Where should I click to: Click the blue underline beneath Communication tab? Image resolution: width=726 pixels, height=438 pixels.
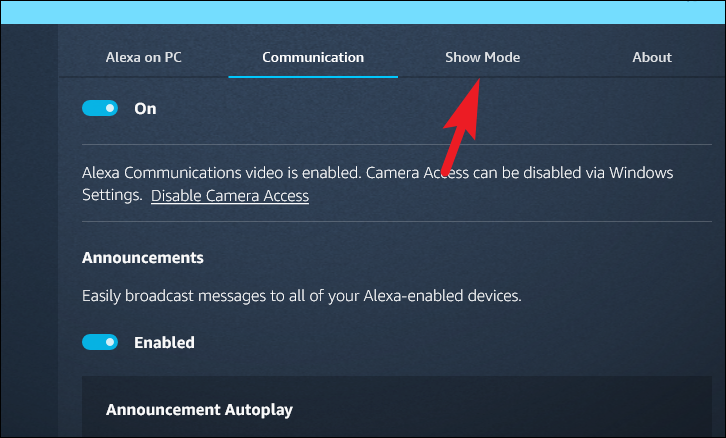(313, 76)
